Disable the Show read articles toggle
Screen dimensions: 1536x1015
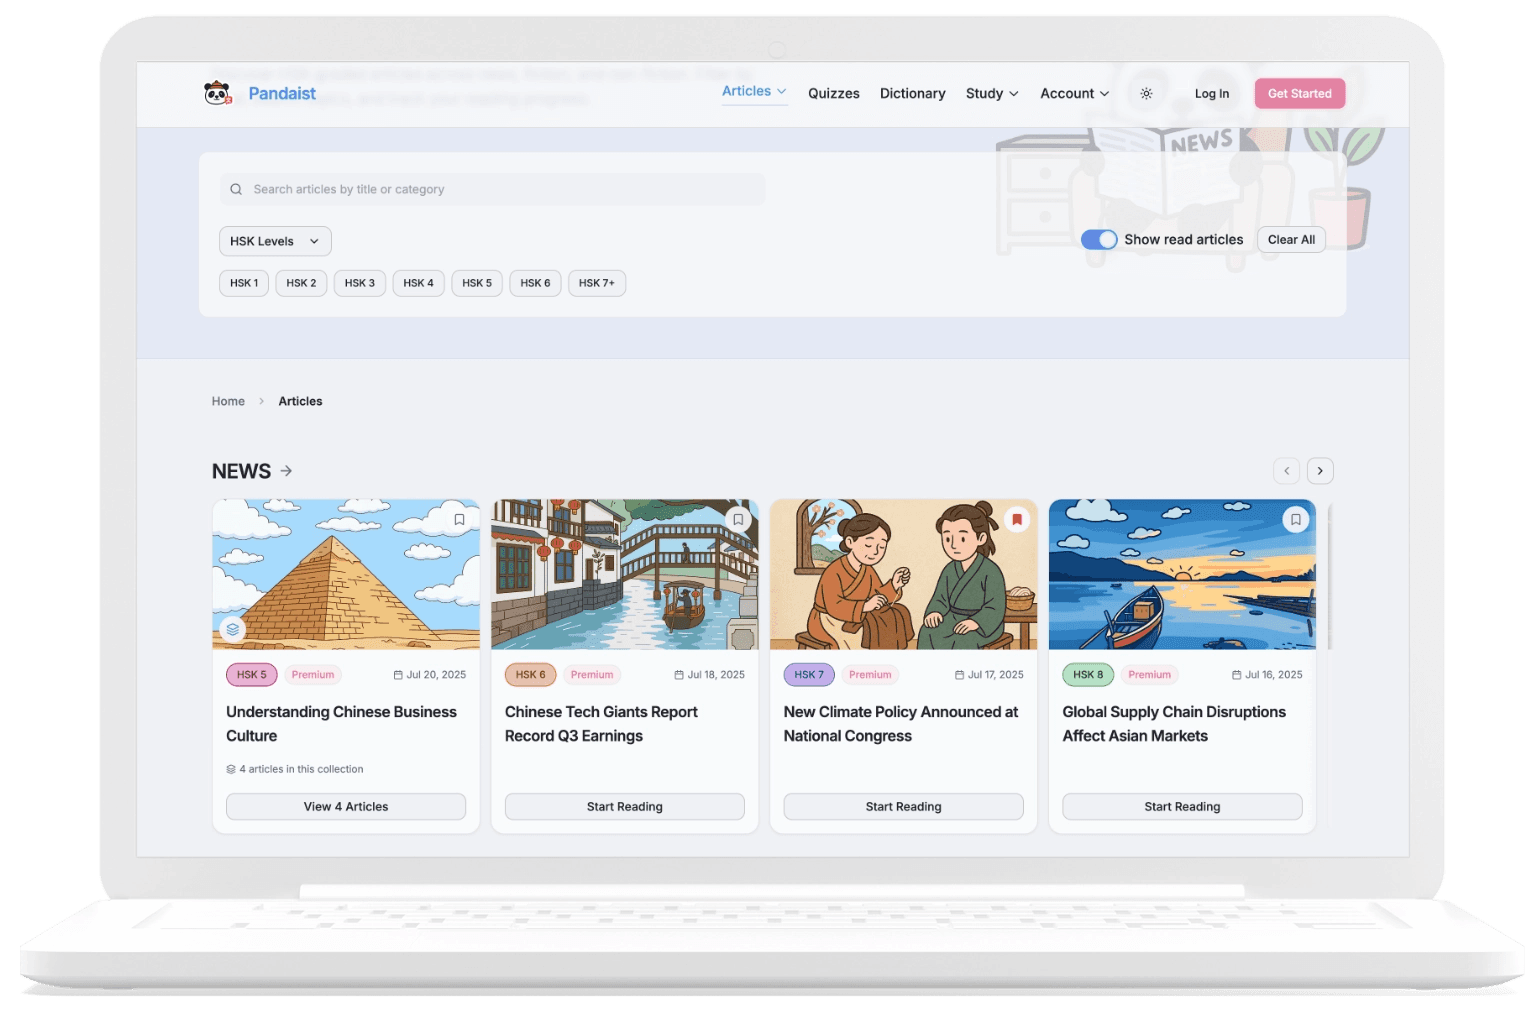[x=1098, y=239]
